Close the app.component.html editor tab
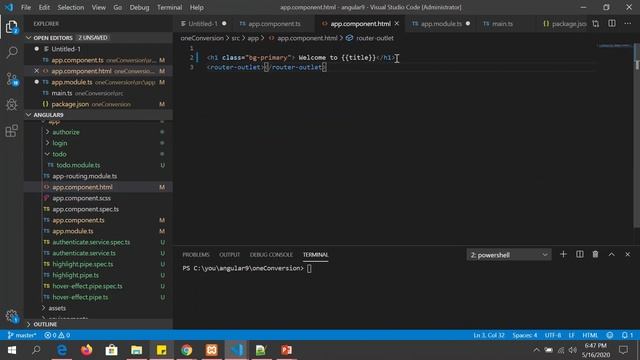The height and width of the screenshot is (360, 640). [397, 24]
